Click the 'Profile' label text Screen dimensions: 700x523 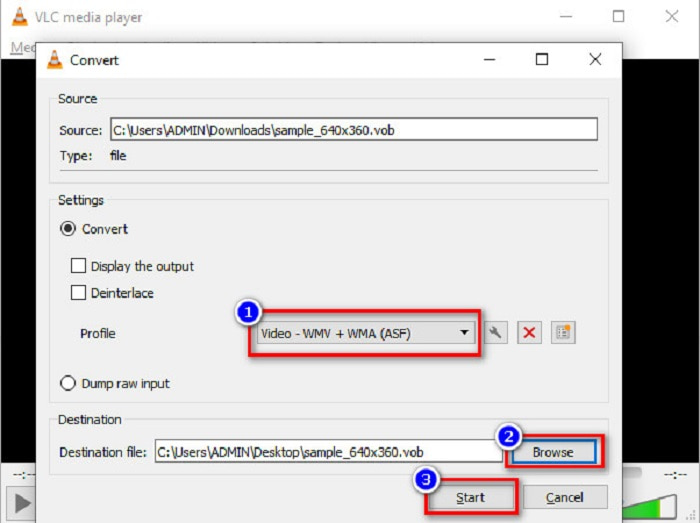[x=98, y=333]
